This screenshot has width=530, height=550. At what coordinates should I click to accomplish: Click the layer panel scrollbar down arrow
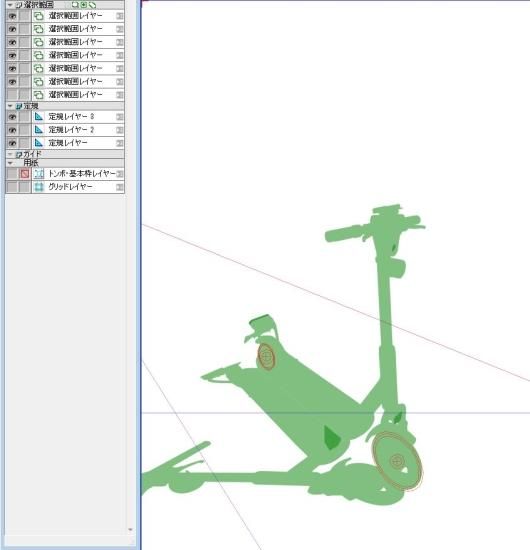point(130,530)
